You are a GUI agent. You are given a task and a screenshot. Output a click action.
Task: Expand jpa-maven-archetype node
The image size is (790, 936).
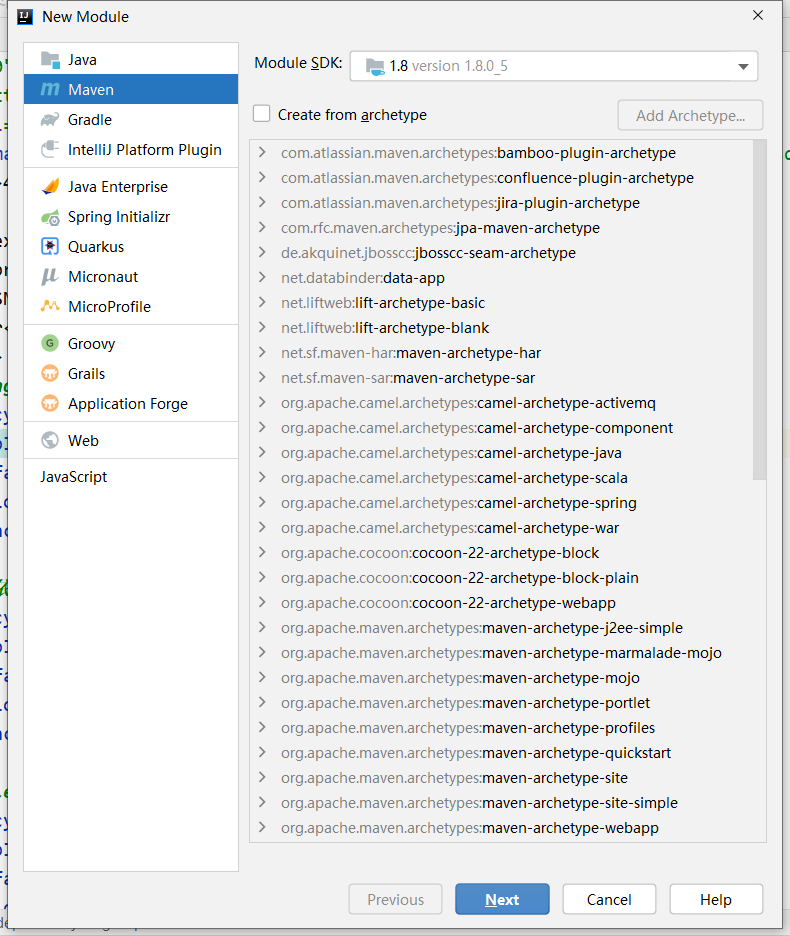262,228
